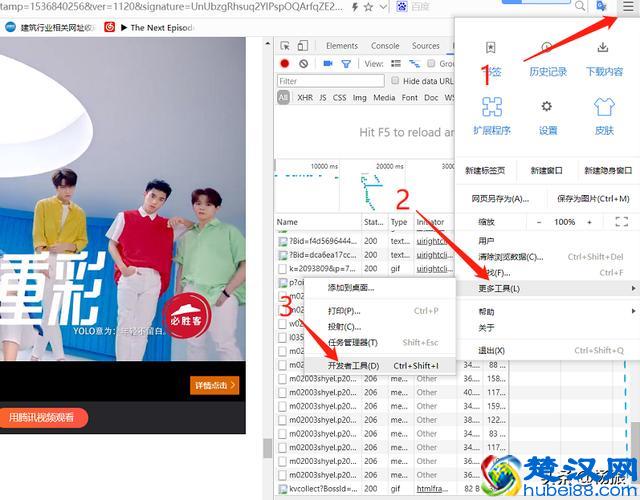
Task: Switch to Elements tab
Action: (342, 46)
